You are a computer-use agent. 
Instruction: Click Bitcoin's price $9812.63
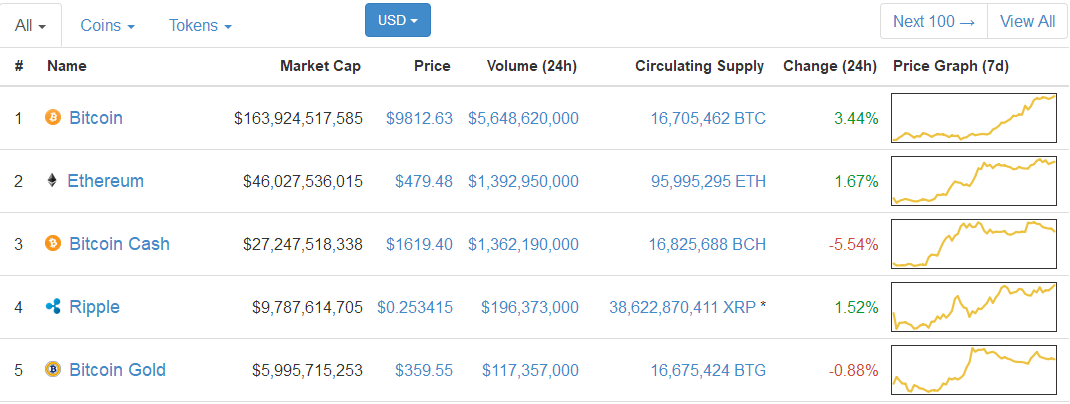pos(419,118)
